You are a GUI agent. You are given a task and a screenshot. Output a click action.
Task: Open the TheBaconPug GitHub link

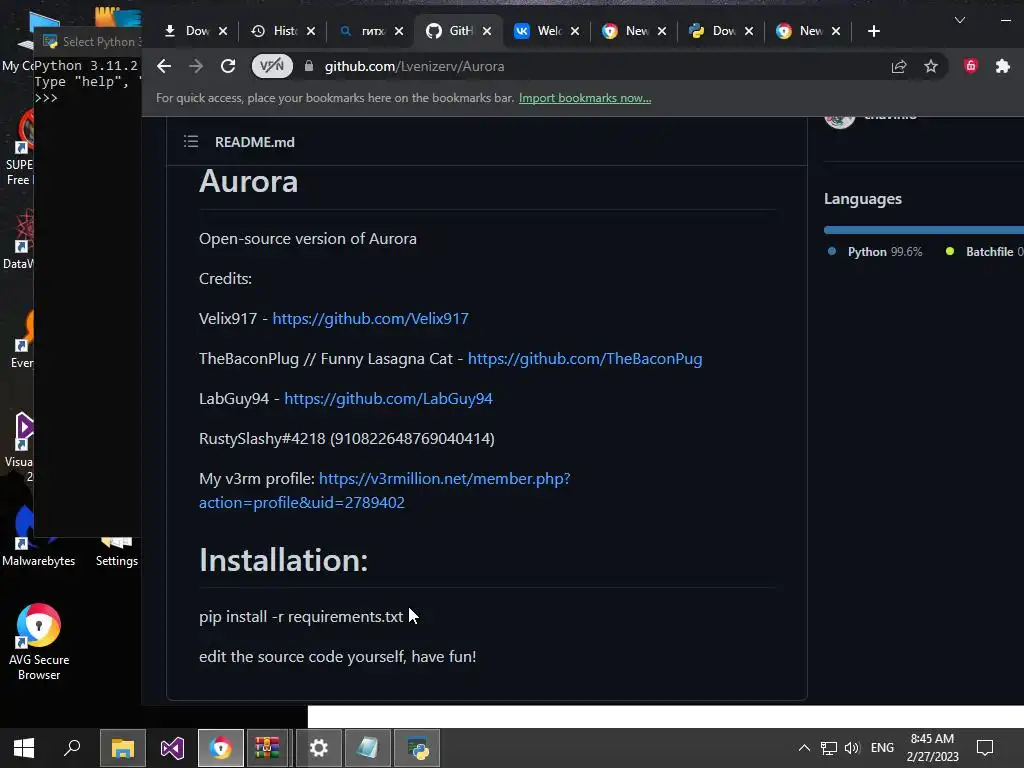[x=585, y=359]
